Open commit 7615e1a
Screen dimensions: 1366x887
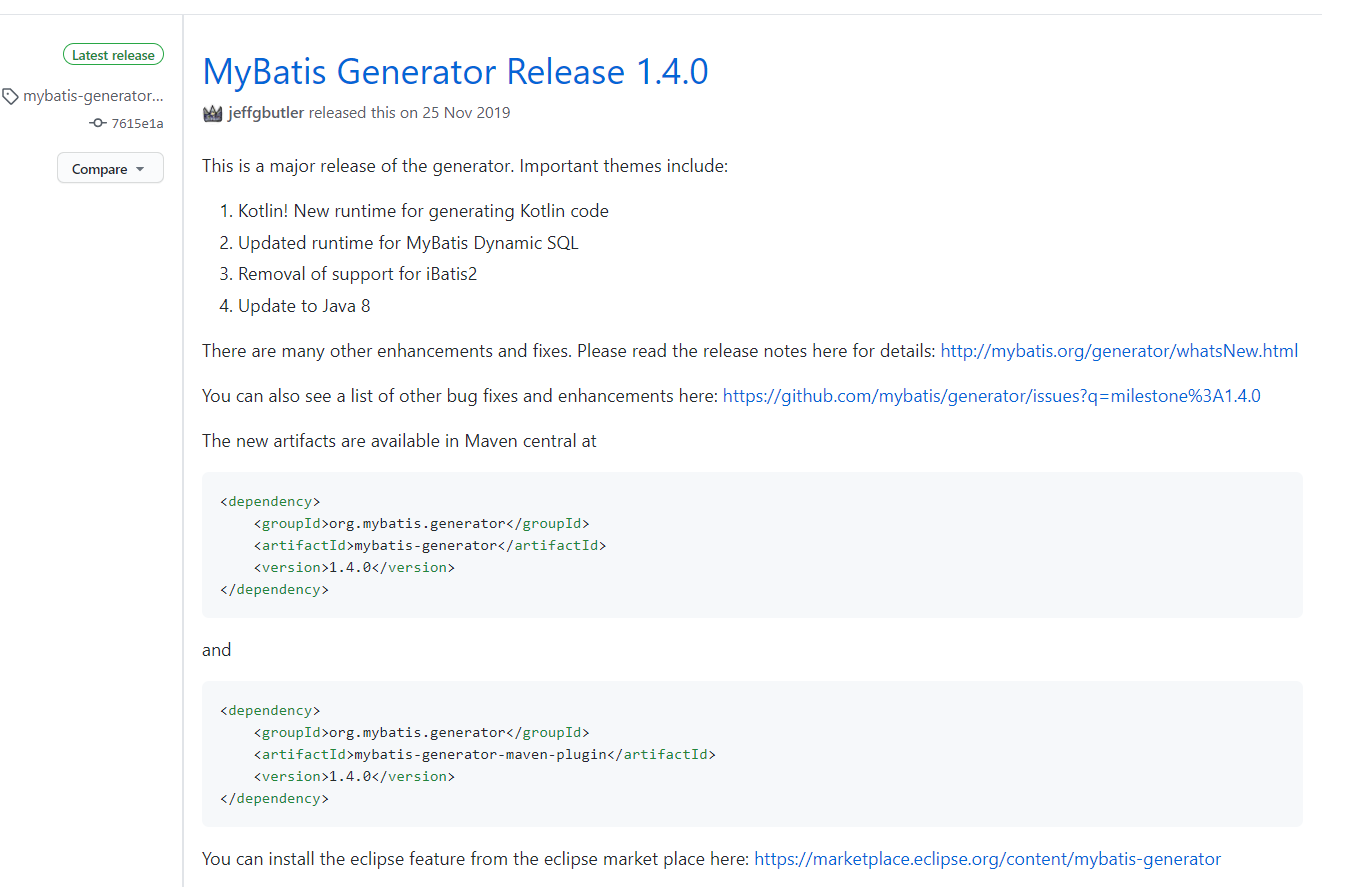click(137, 123)
